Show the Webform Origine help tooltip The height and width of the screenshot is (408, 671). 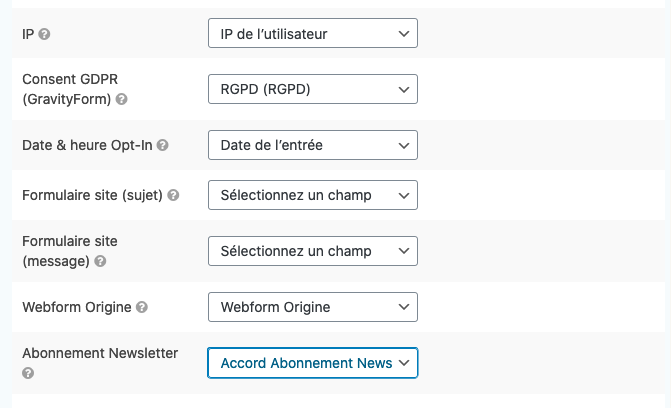pos(142,307)
